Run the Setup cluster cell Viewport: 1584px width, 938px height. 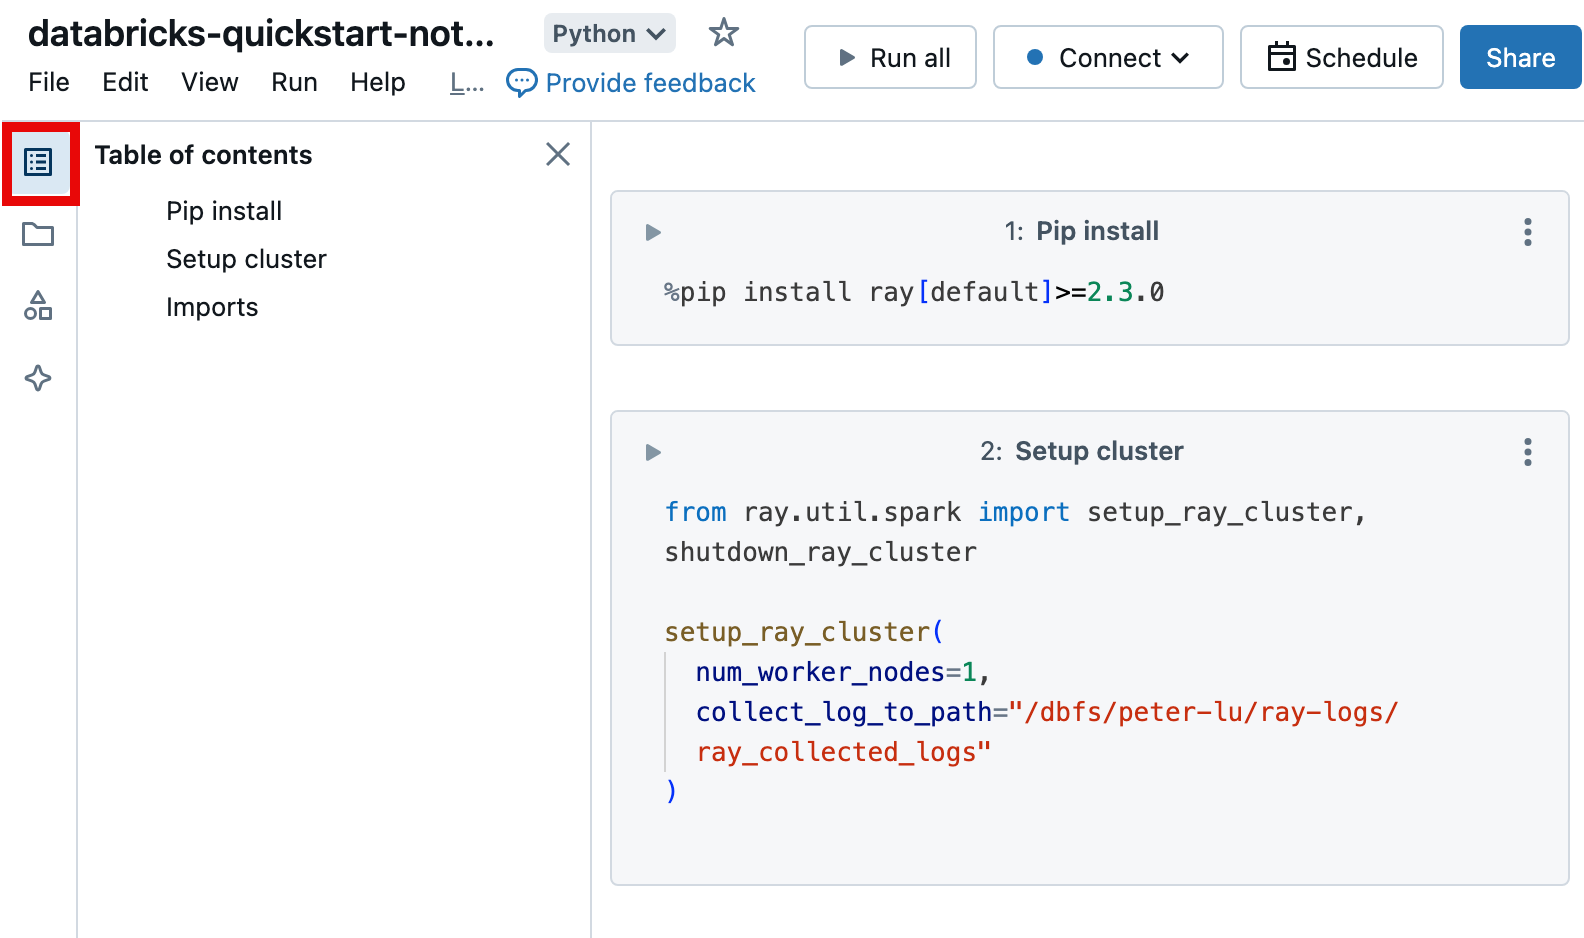pyautogui.click(x=653, y=453)
